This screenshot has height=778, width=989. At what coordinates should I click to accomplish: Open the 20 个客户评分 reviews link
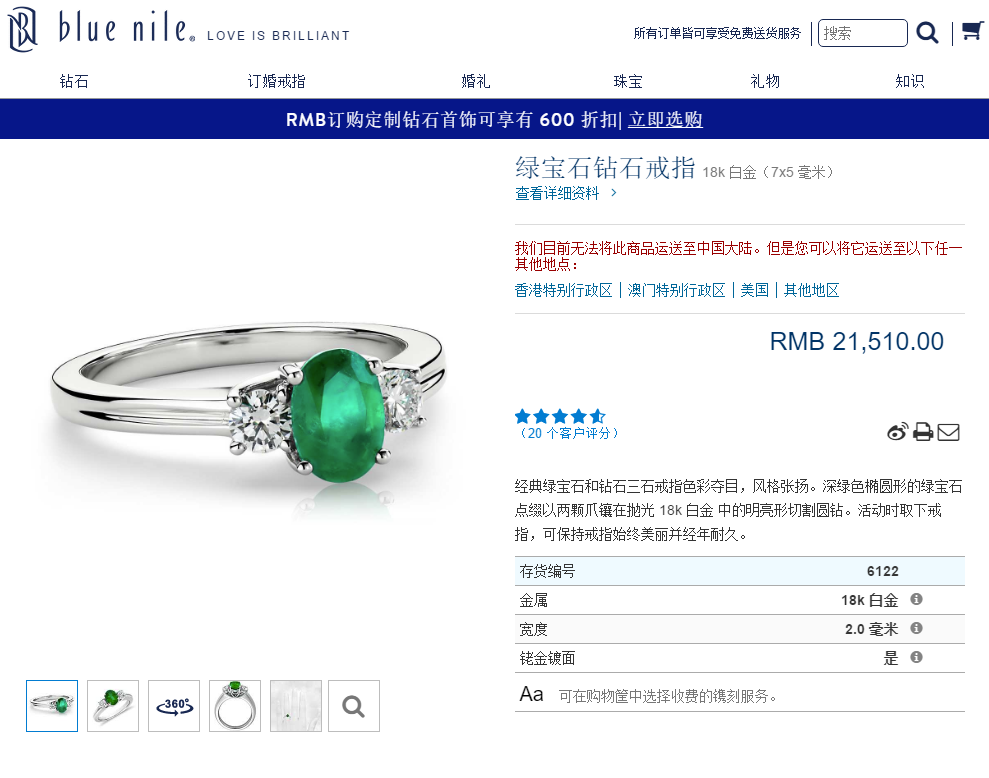568,433
